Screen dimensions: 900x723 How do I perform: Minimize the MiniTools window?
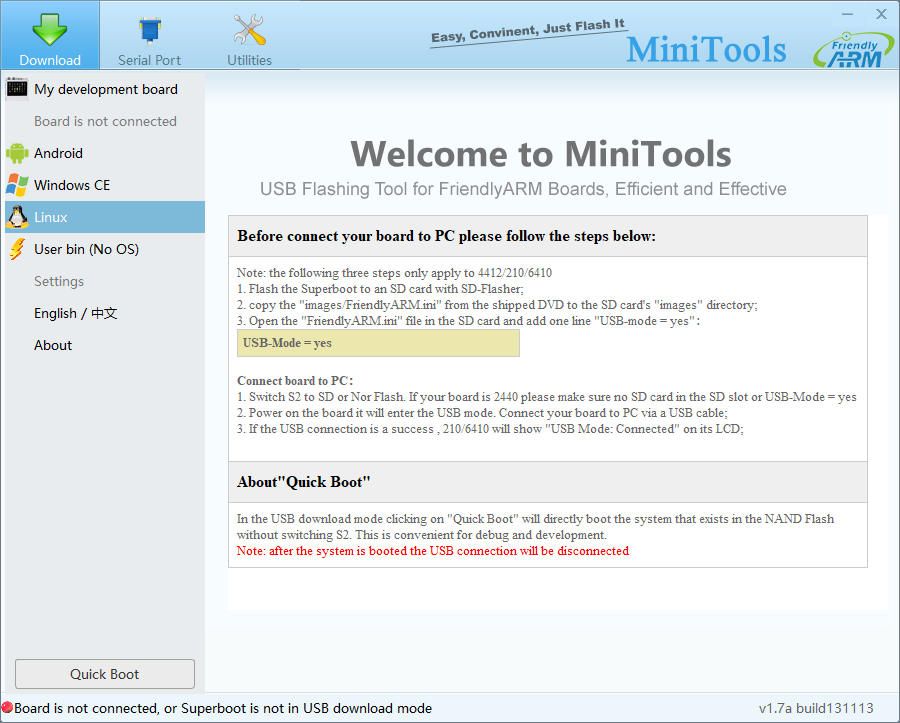[x=848, y=14]
